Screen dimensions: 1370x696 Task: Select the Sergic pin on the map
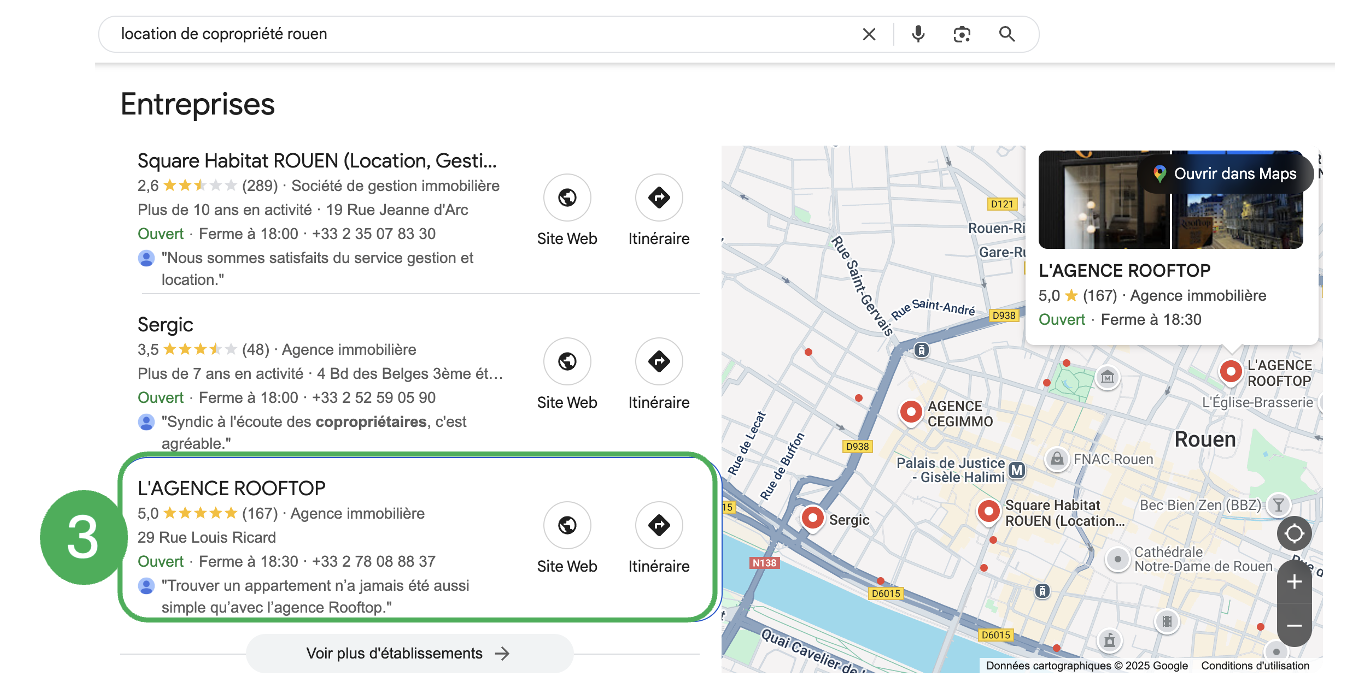pos(813,518)
